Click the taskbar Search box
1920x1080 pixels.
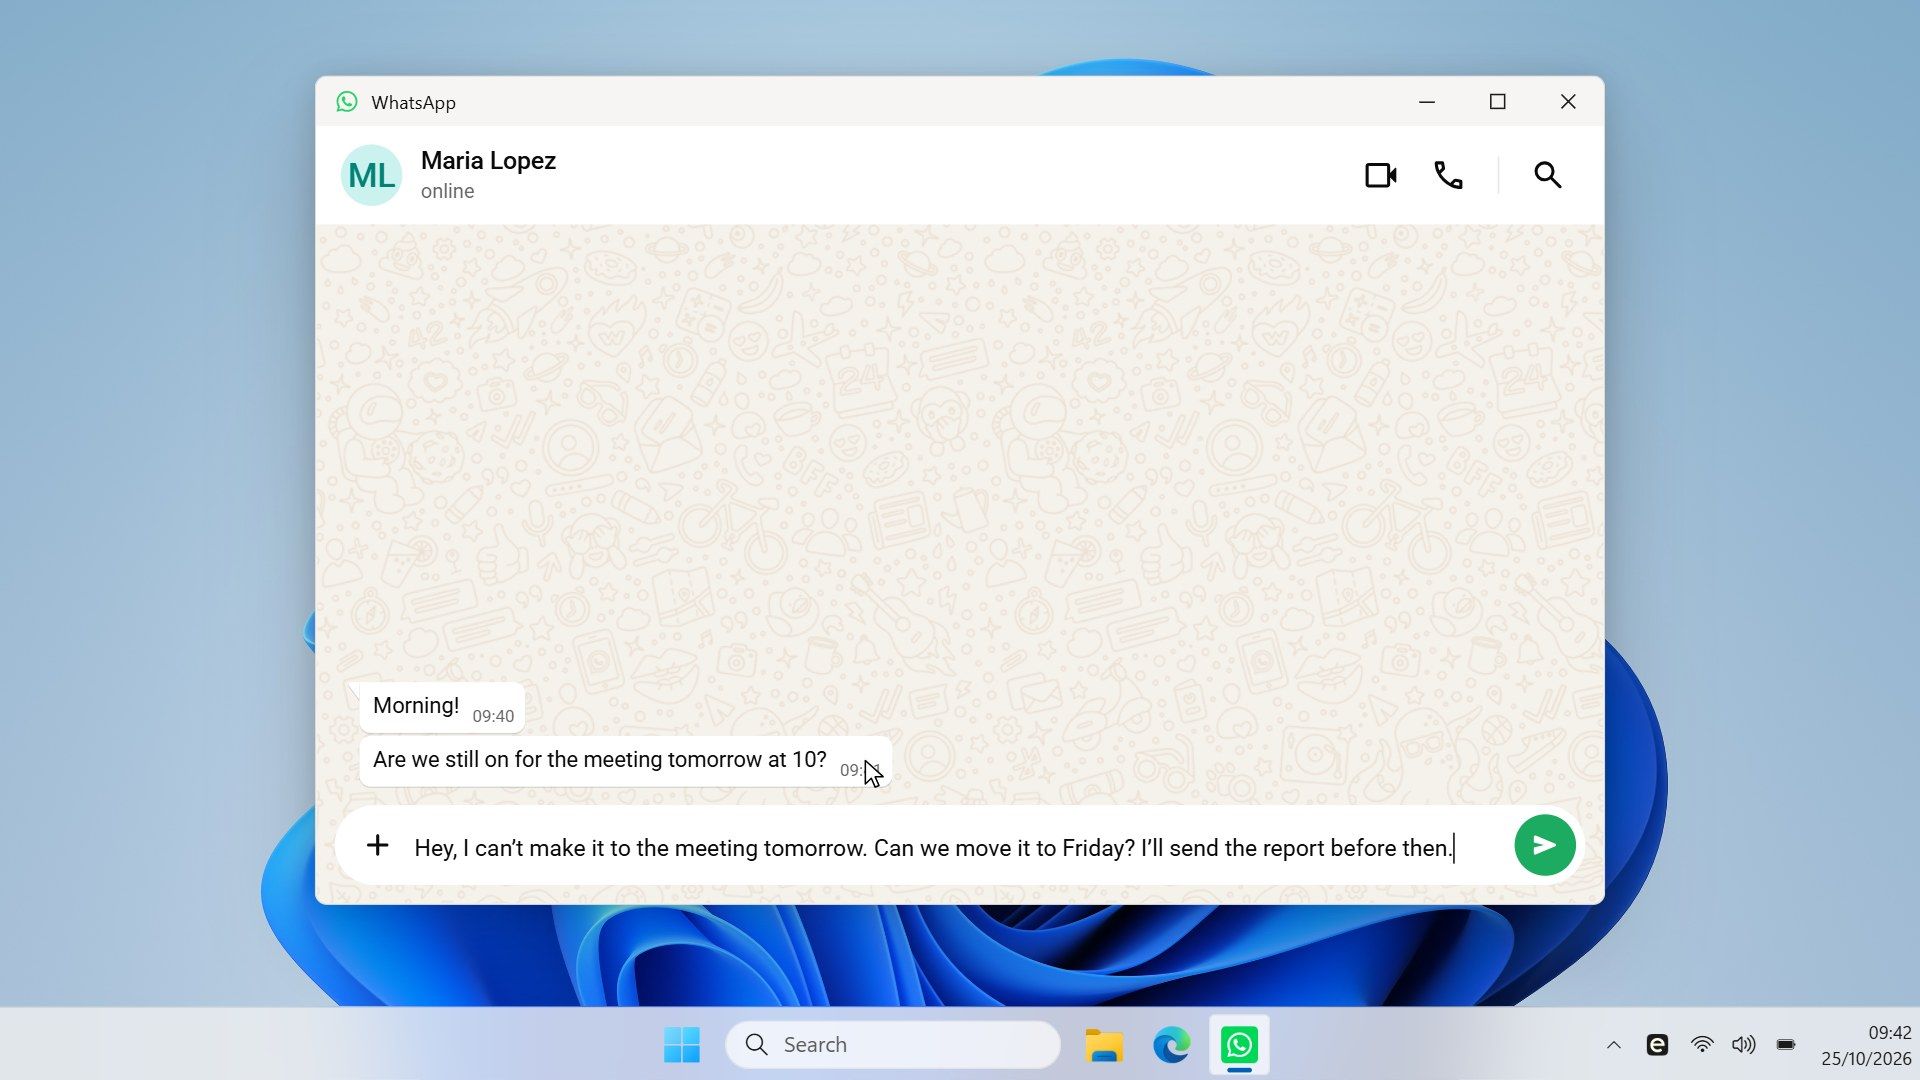pyautogui.click(x=892, y=1045)
